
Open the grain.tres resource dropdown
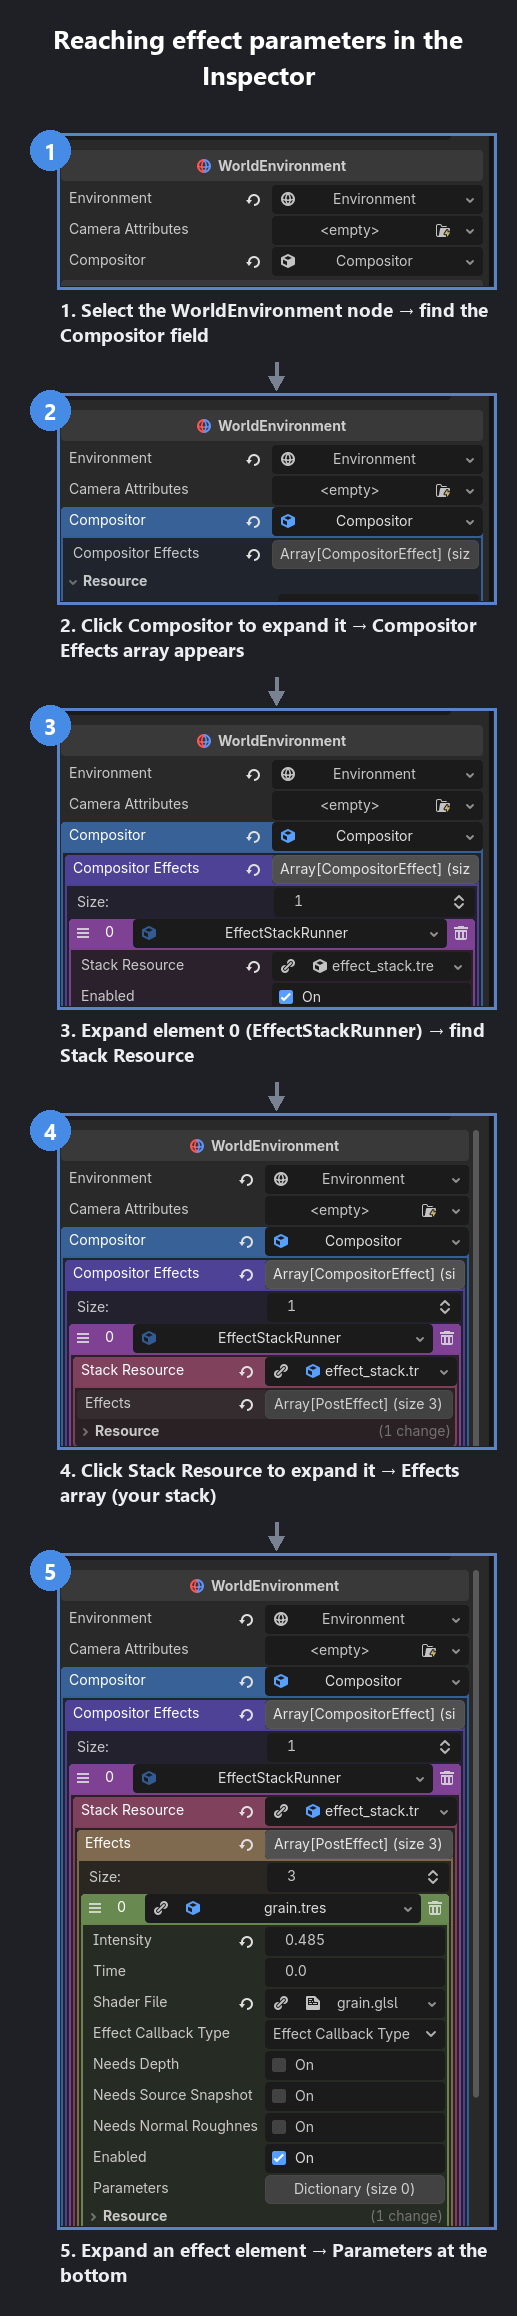pos(408,1908)
